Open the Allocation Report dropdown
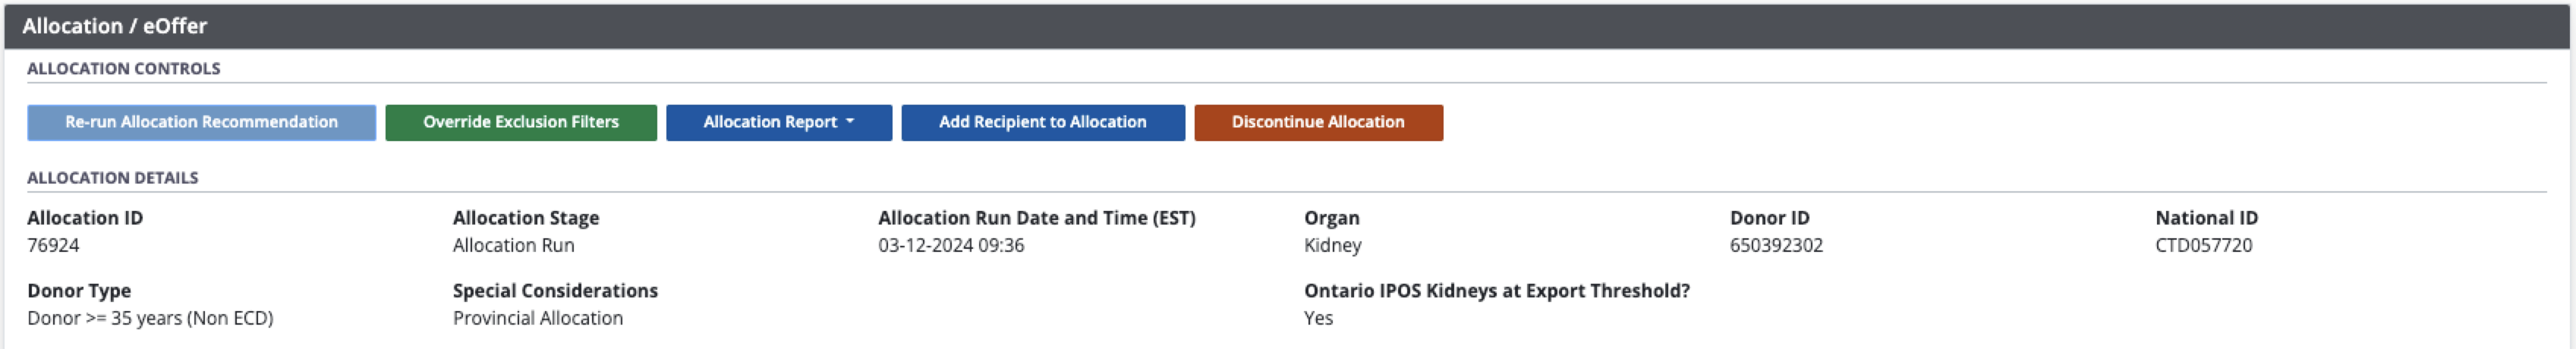2576x349 pixels. pyautogui.click(x=777, y=122)
